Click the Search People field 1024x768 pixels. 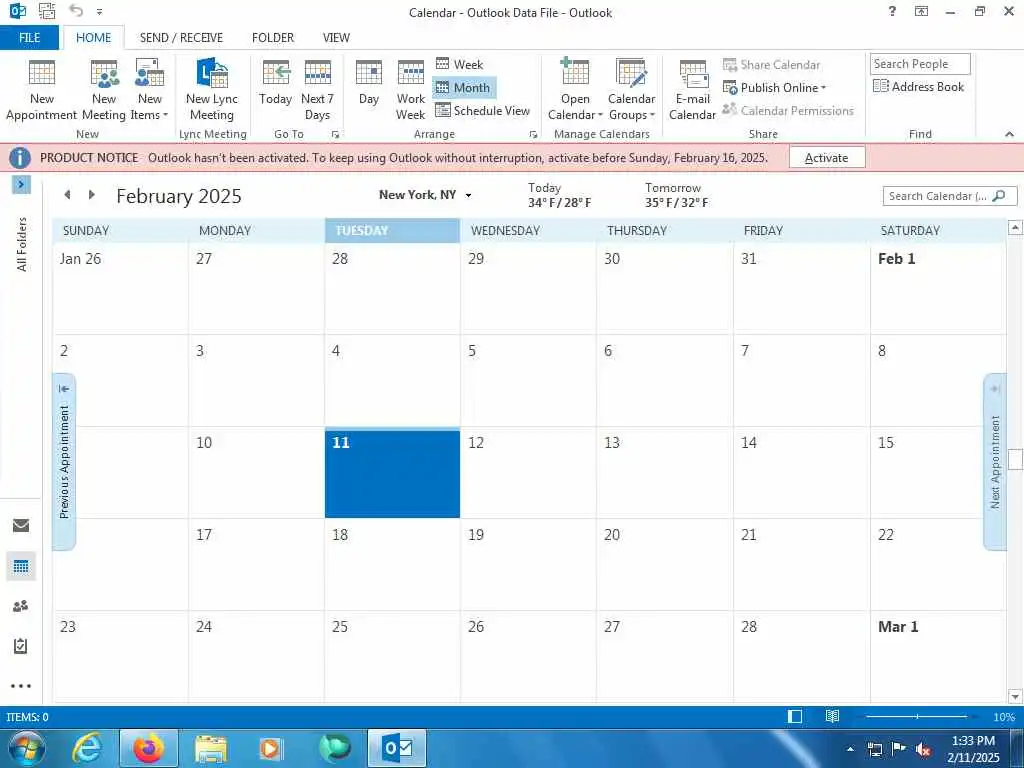(920, 64)
